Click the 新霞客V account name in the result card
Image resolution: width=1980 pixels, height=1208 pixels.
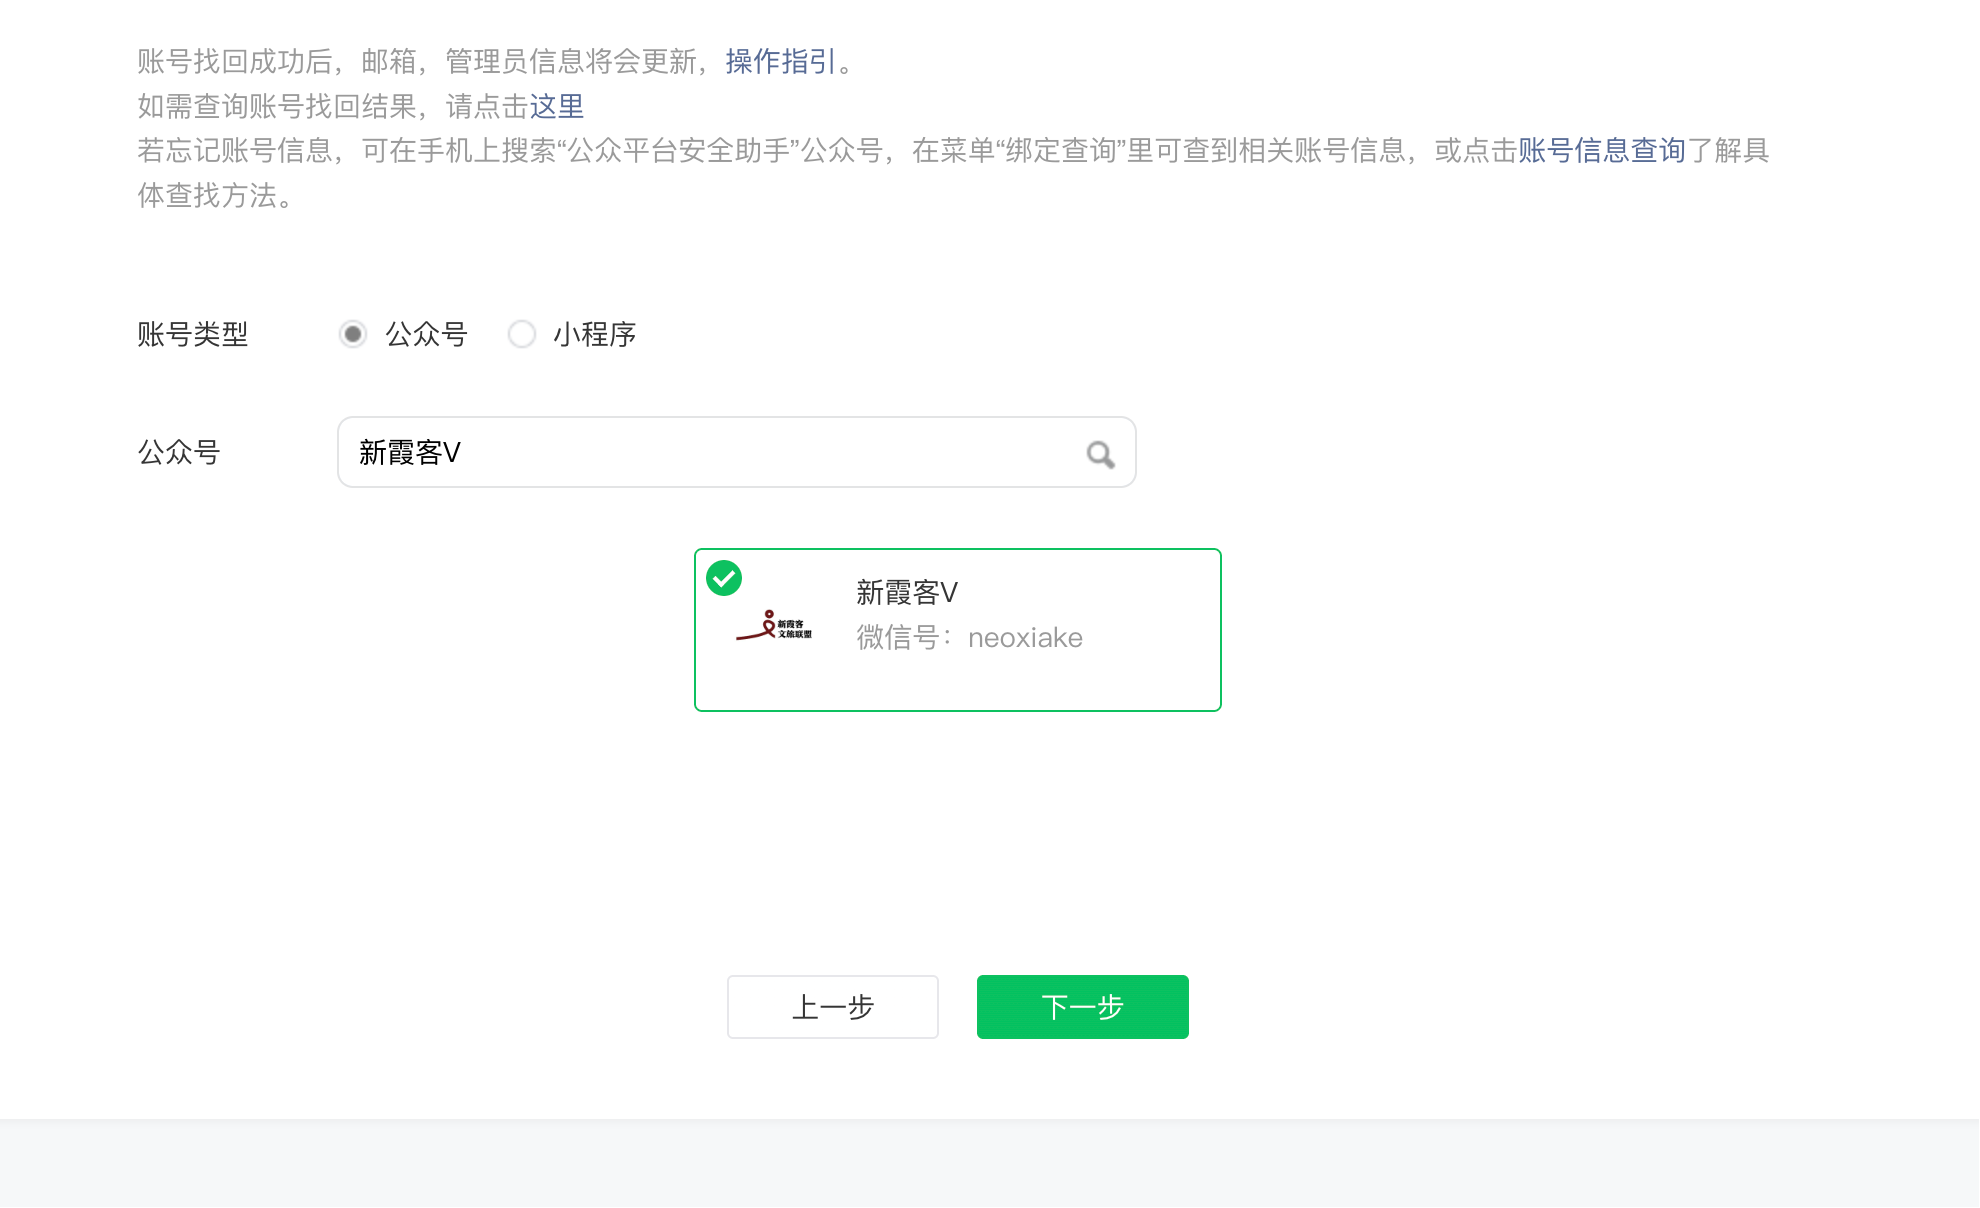pos(907,593)
